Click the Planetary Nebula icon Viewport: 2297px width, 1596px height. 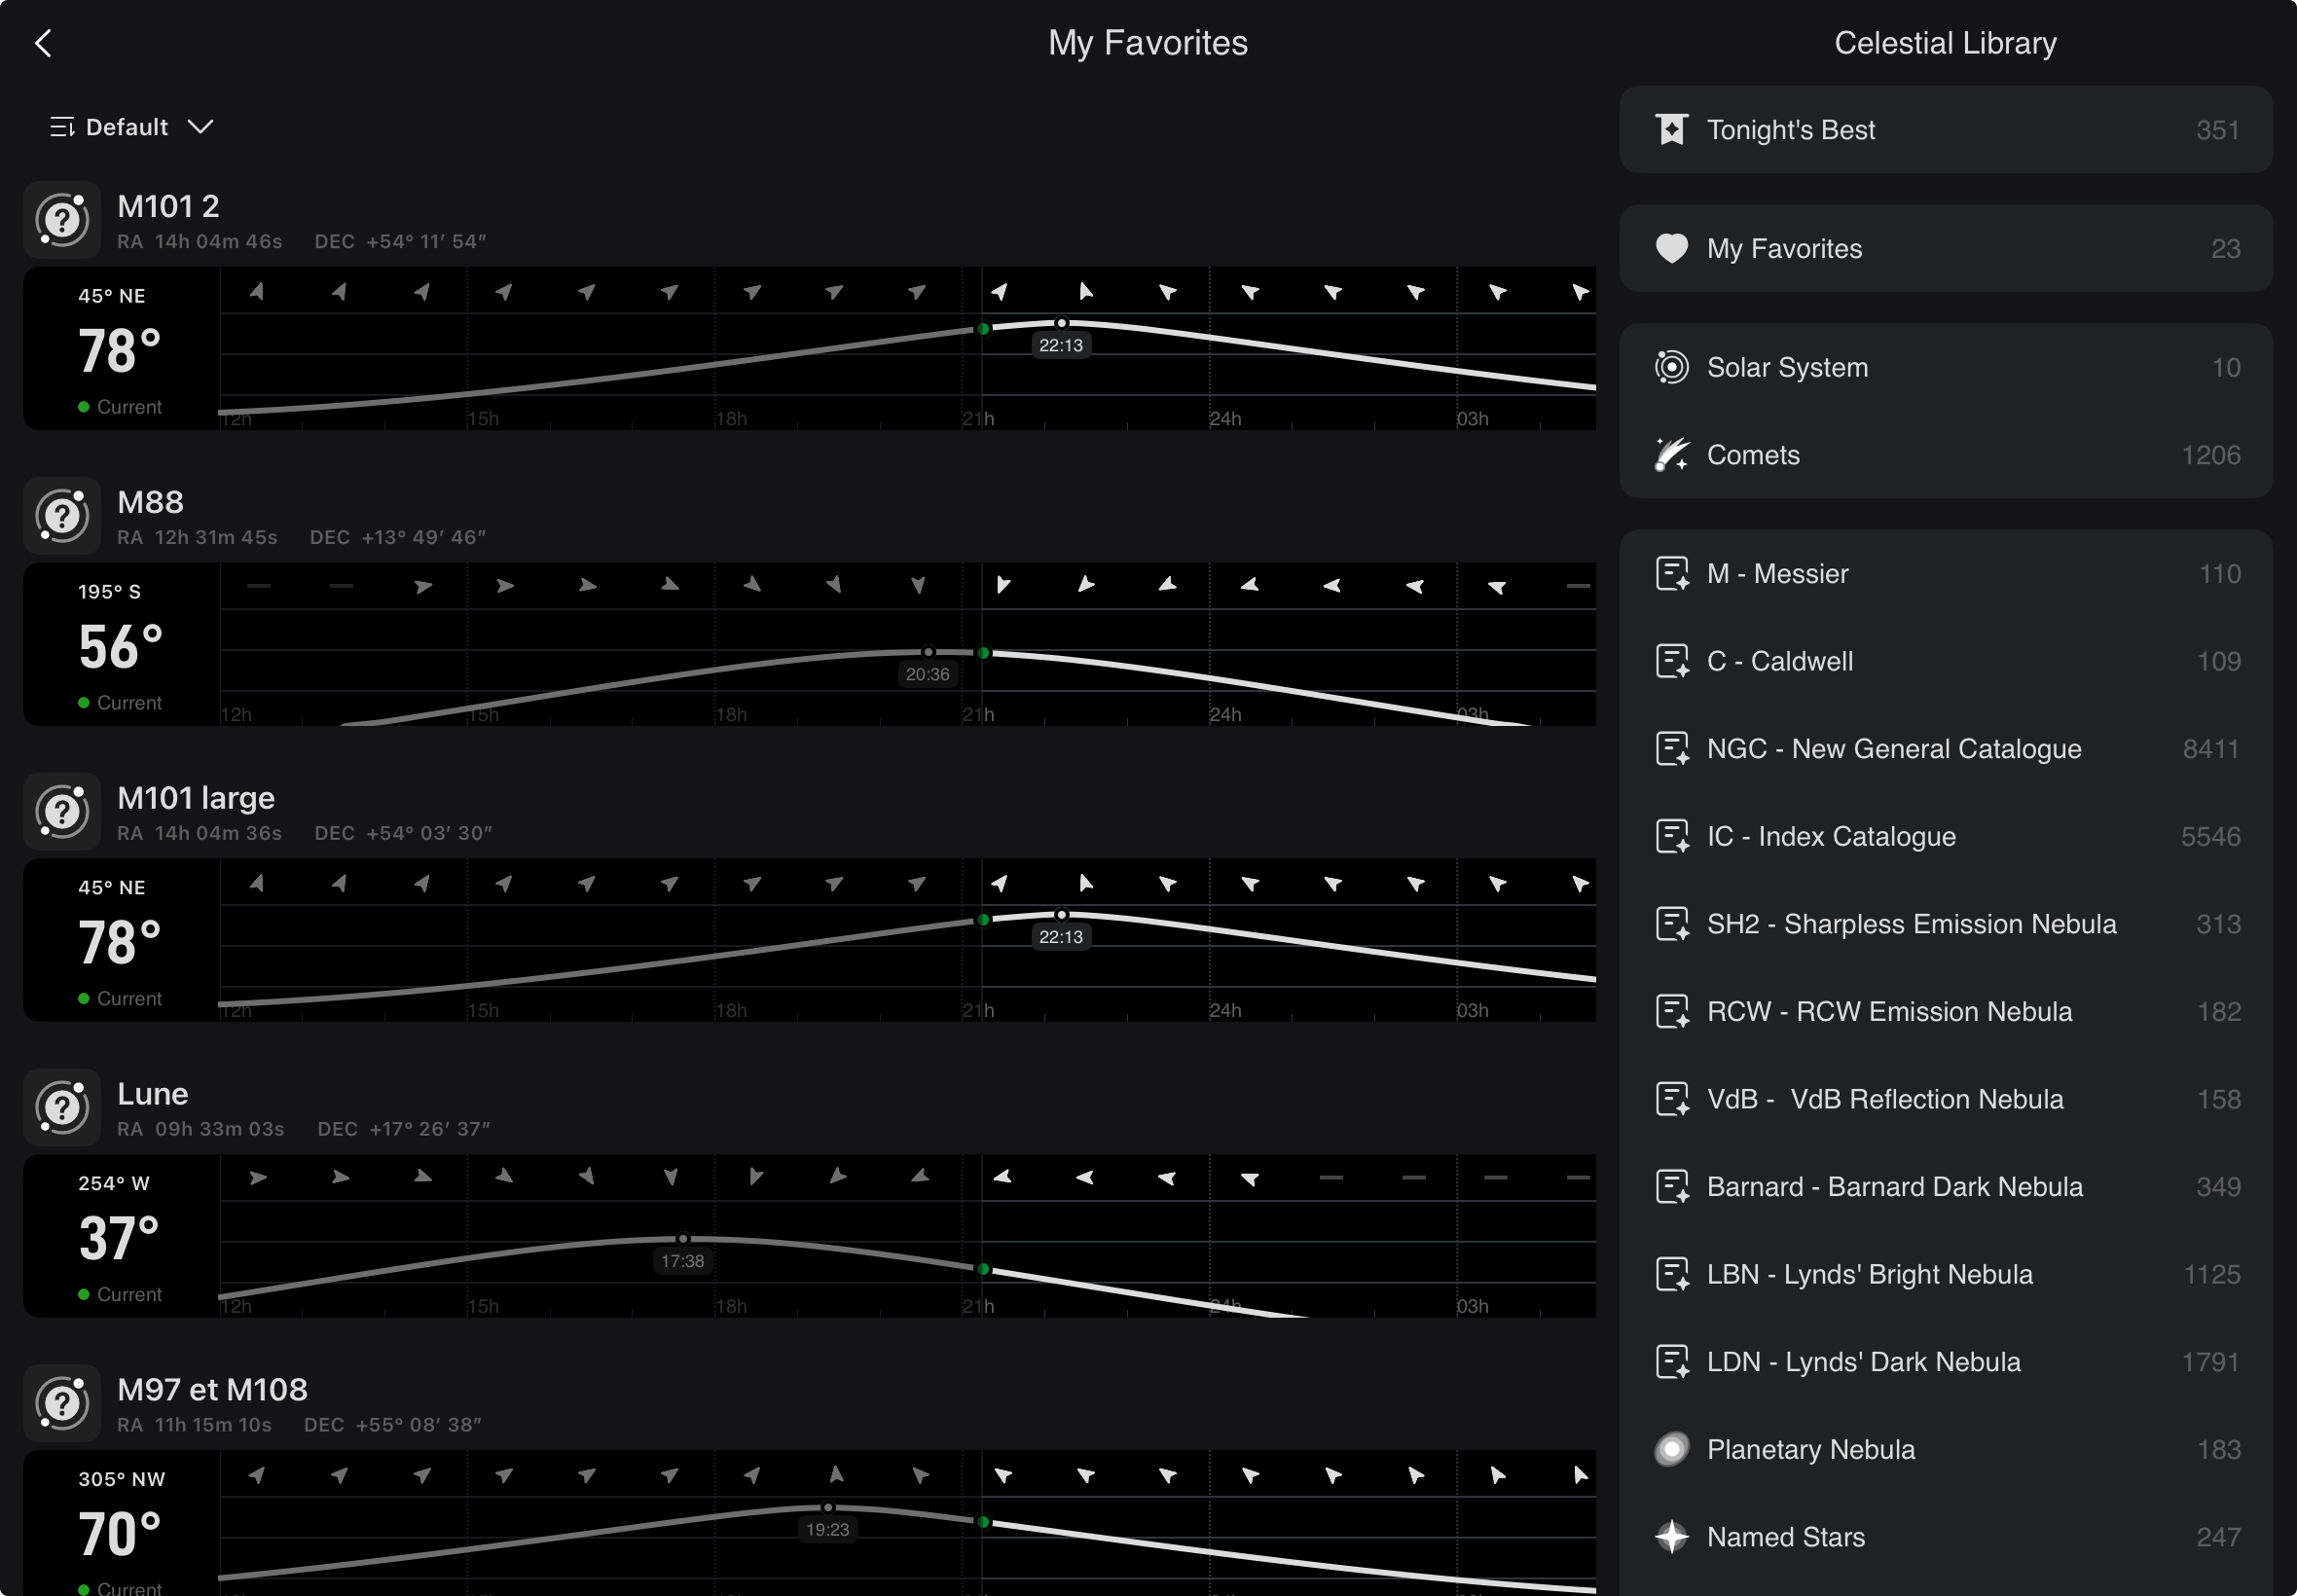[x=1671, y=1450]
